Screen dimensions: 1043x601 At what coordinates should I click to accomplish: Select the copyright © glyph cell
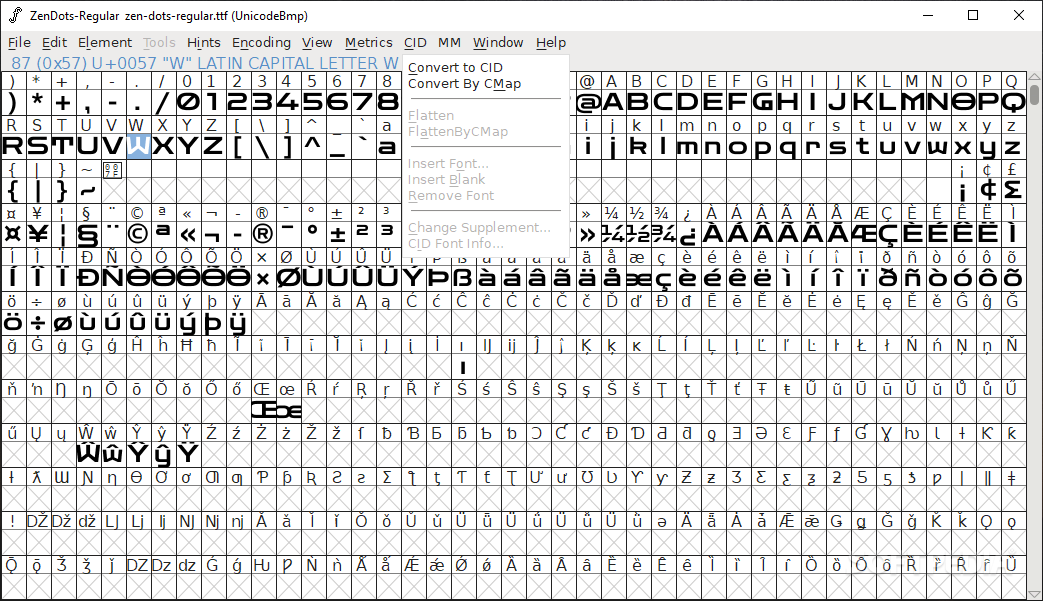(138, 234)
